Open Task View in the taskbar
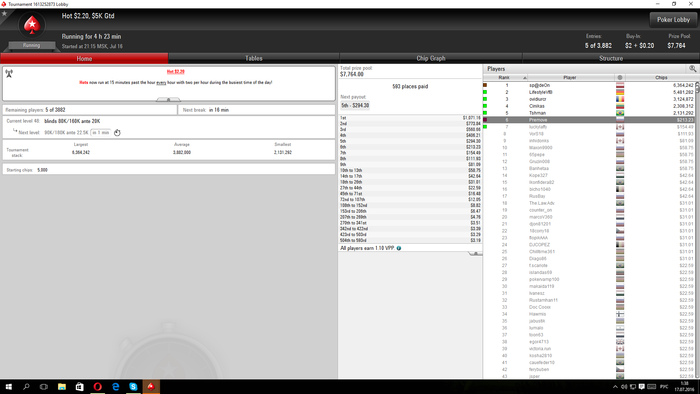This screenshot has width=700, height=394. click(x=44, y=387)
